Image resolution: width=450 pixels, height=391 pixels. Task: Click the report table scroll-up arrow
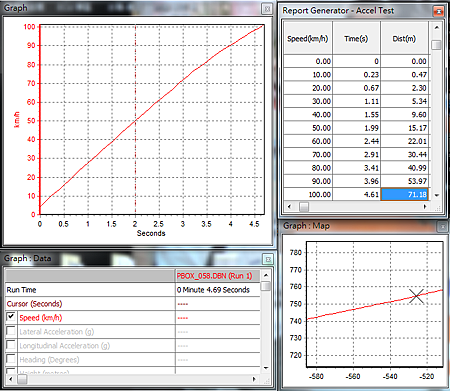coord(436,28)
